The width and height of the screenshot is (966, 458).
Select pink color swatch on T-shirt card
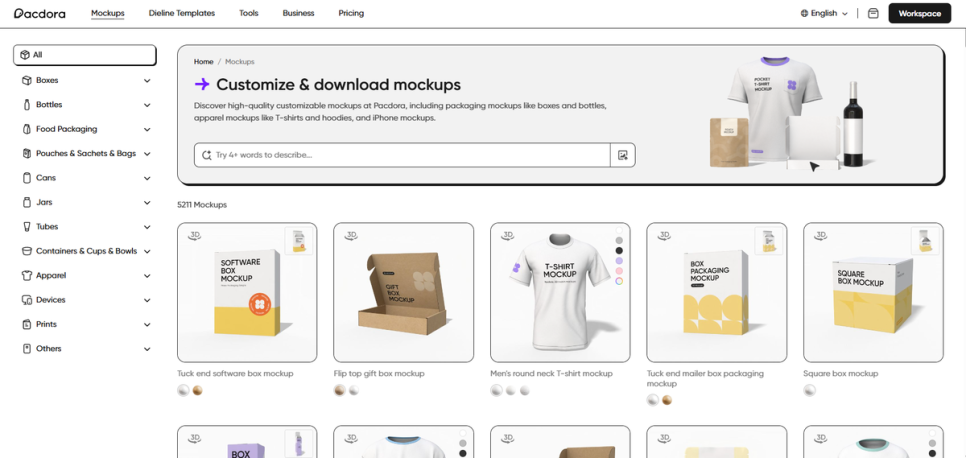point(619,271)
